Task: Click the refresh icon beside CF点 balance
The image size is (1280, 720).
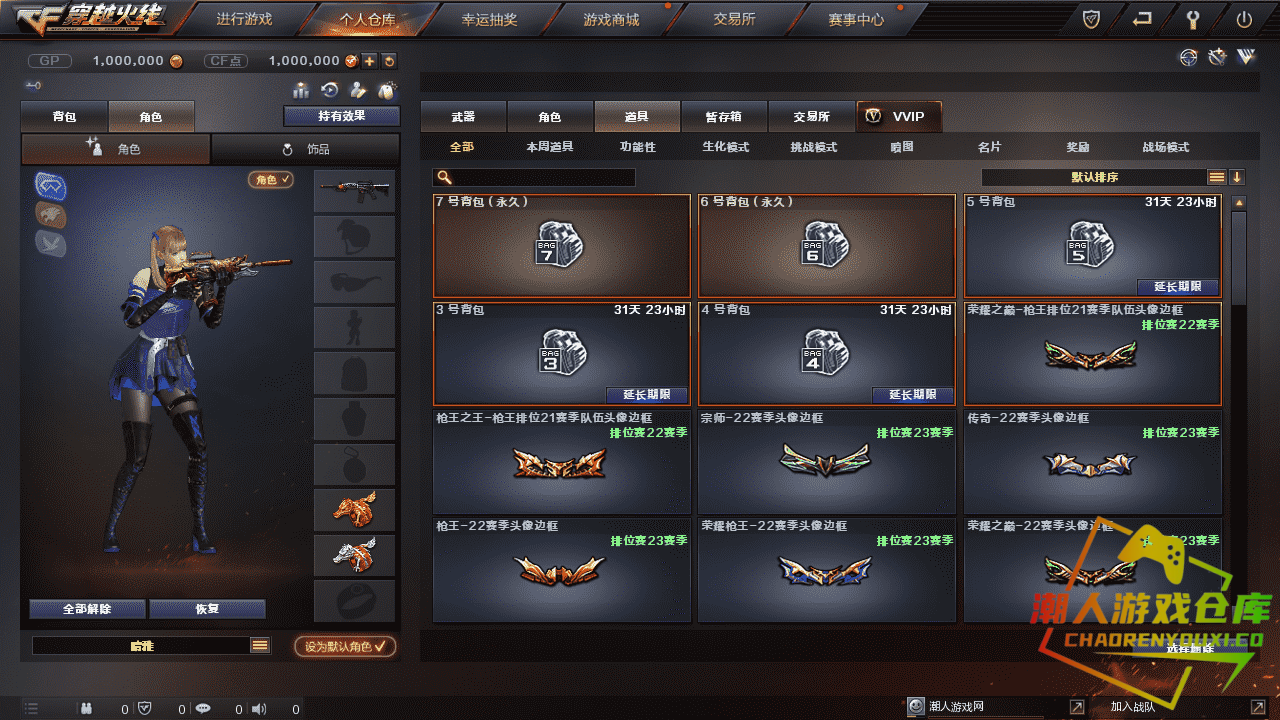Action: click(389, 61)
